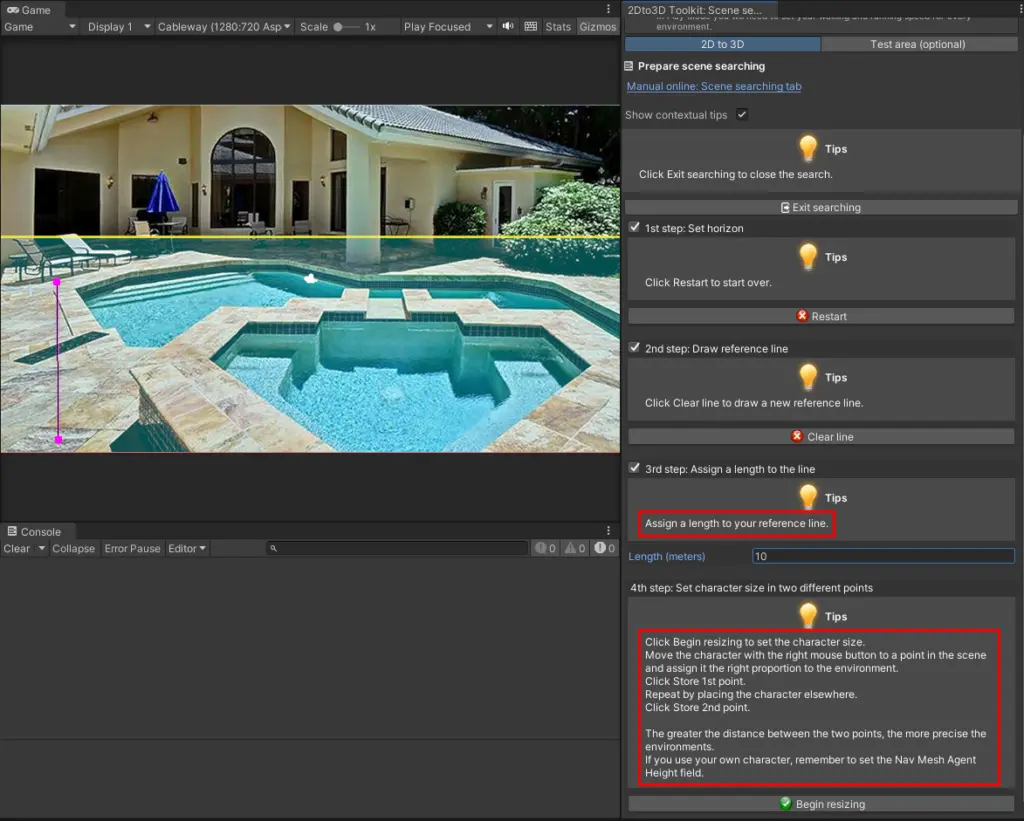This screenshot has width=1024, height=821.
Task: Open Manual online: Scene searching tab link
Action: (713, 87)
